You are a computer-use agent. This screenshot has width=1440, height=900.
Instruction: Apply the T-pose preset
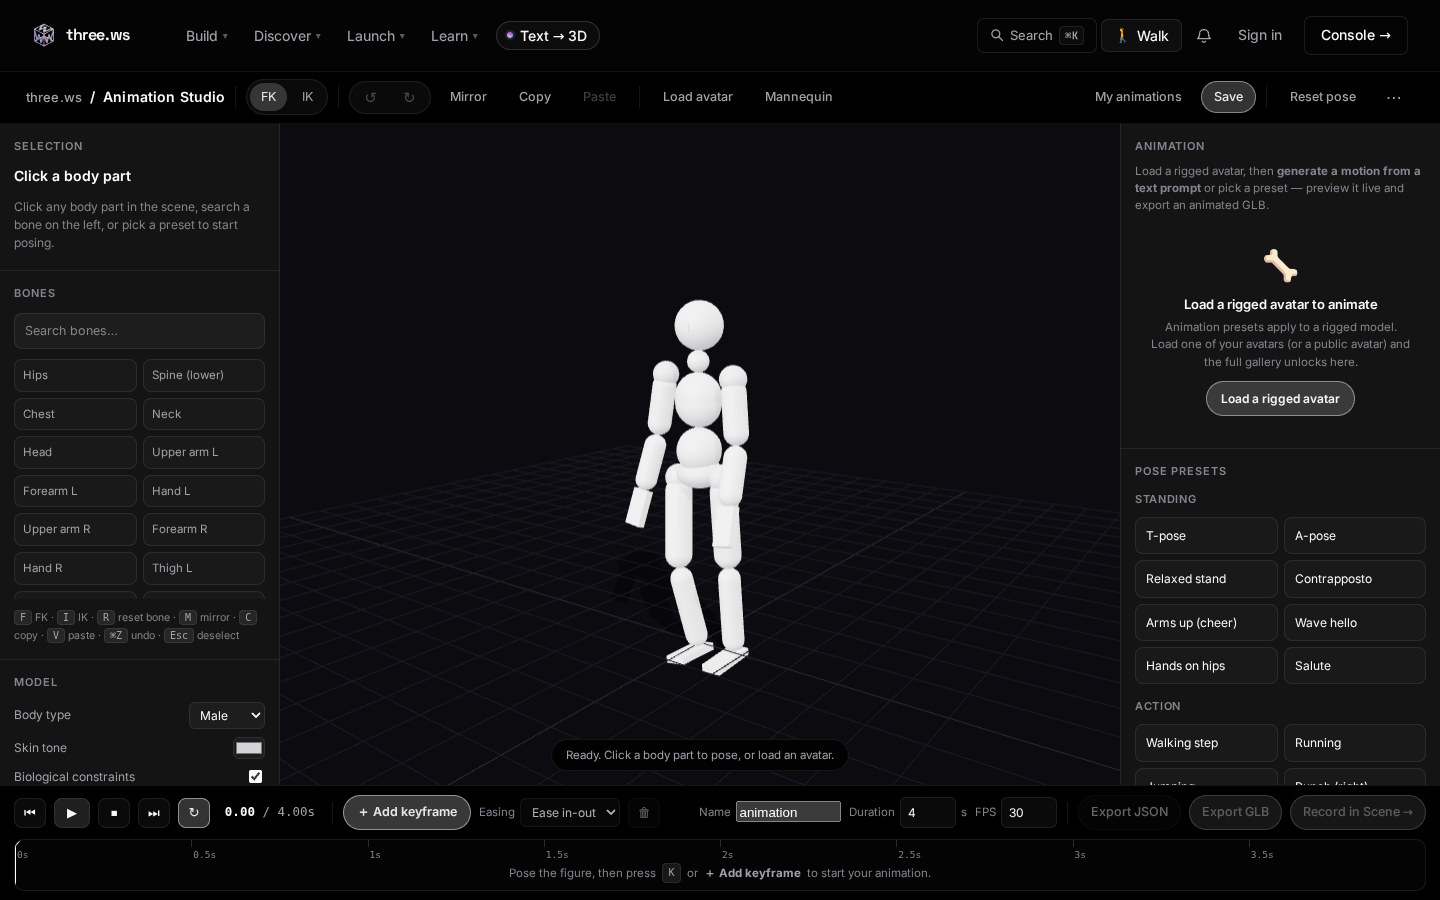point(1206,536)
